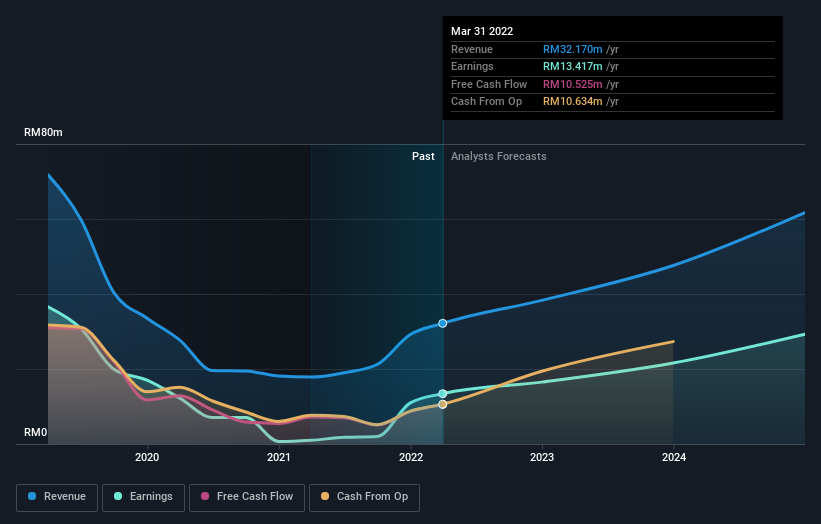Click the 2021 x-axis label
The image size is (821, 524).
279,457
